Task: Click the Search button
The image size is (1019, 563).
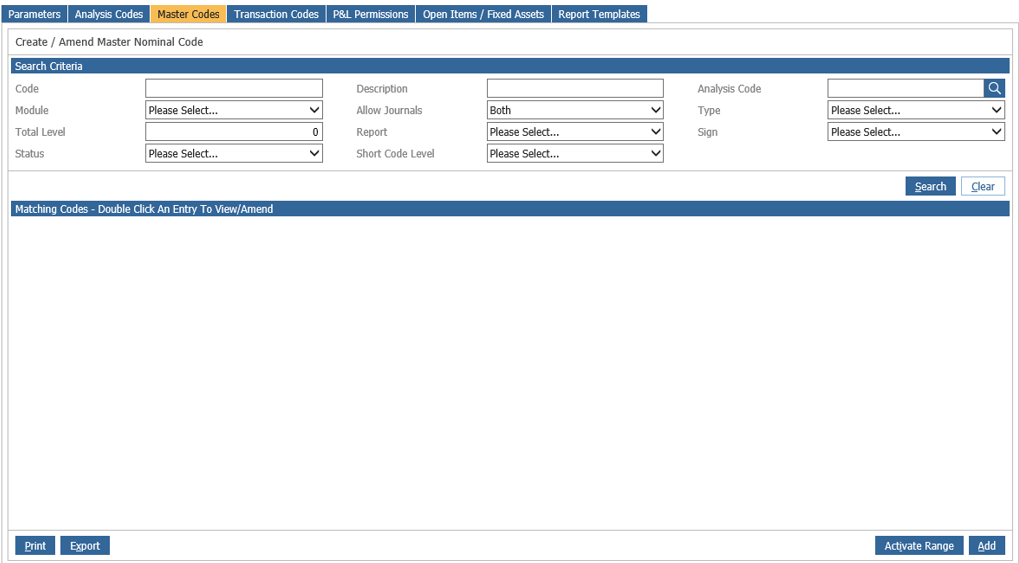Action: 931,187
